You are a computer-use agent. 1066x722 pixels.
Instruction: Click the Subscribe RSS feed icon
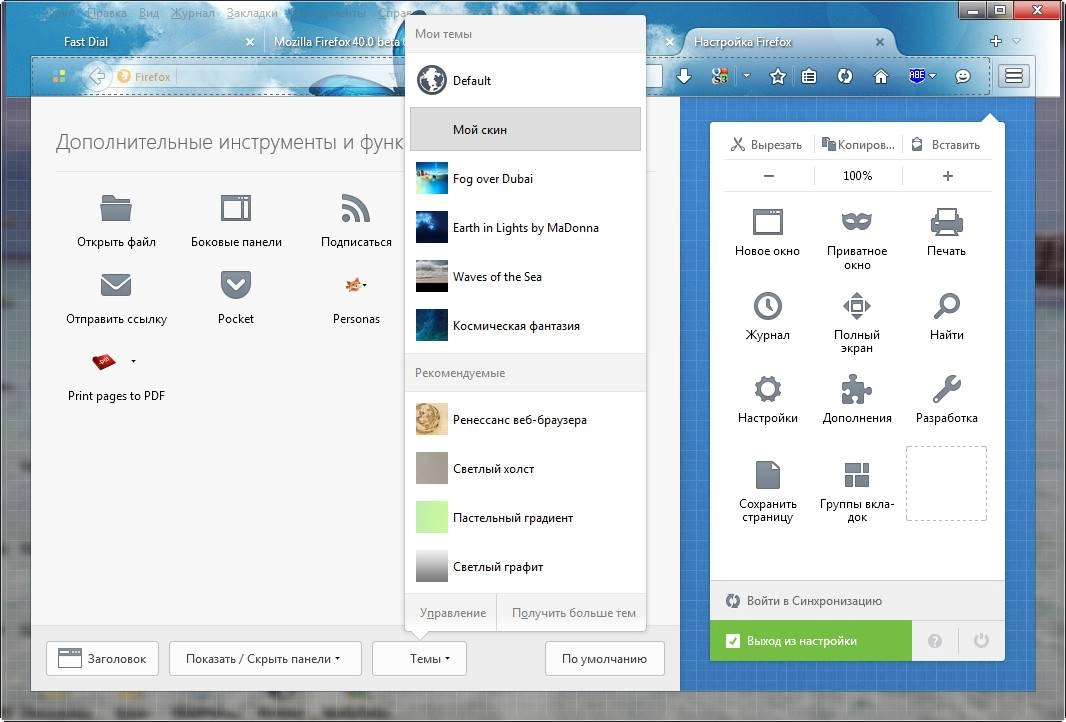click(x=356, y=208)
